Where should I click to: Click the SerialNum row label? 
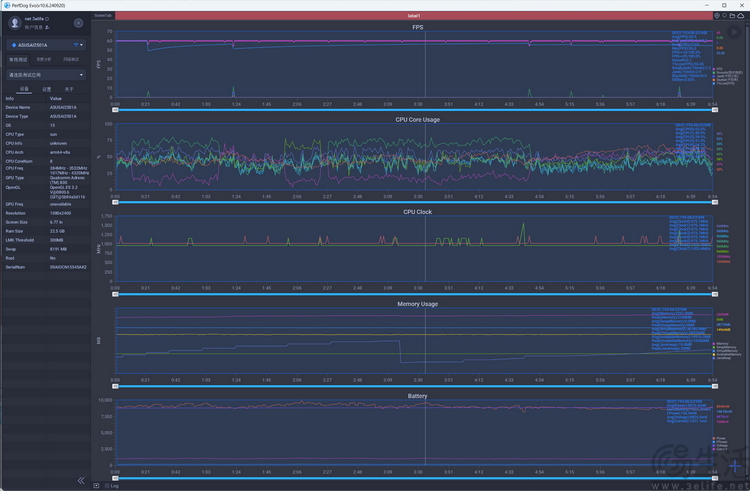[x=15, y=267]
